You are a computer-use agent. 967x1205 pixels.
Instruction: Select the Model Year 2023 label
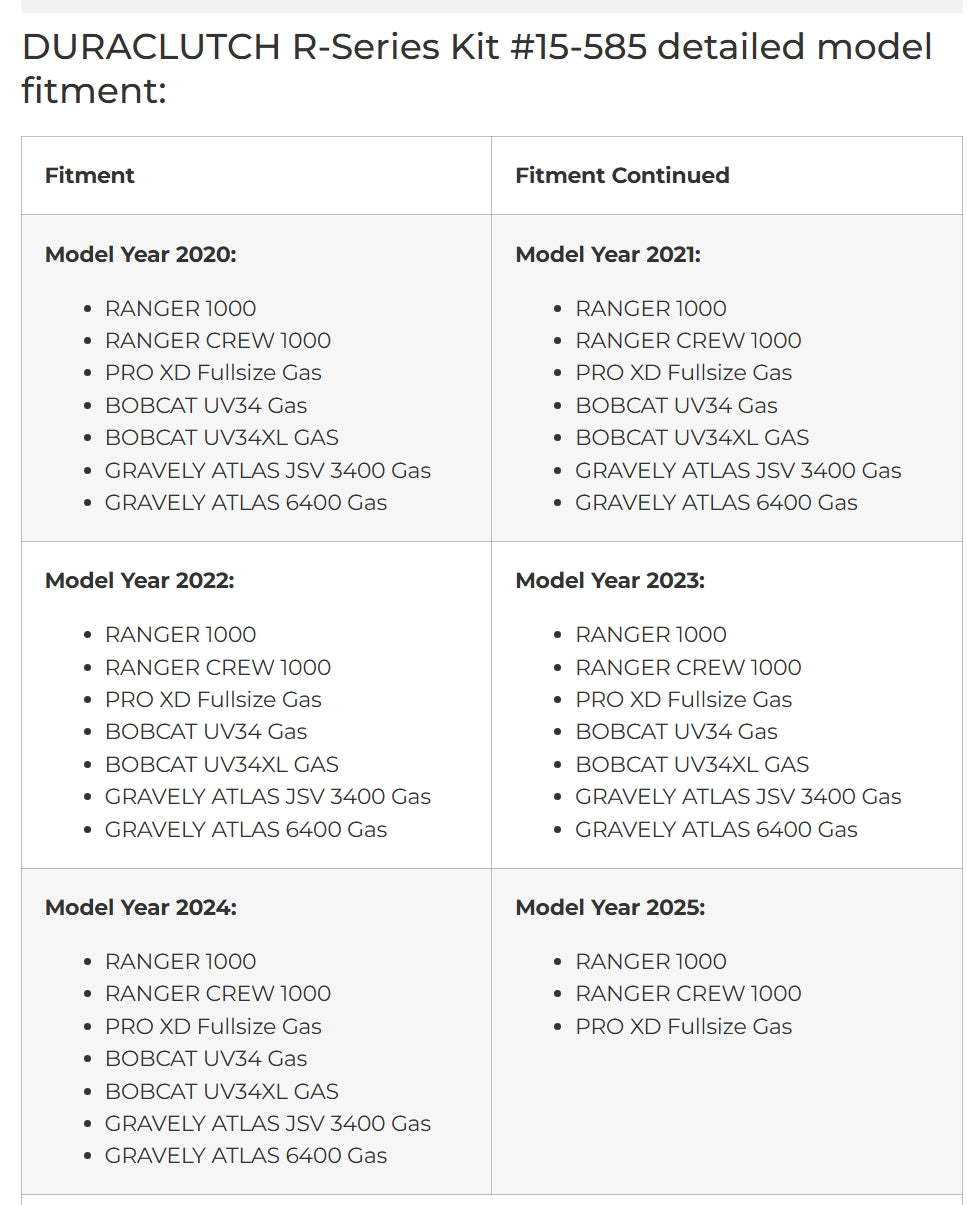click(610, 580)
